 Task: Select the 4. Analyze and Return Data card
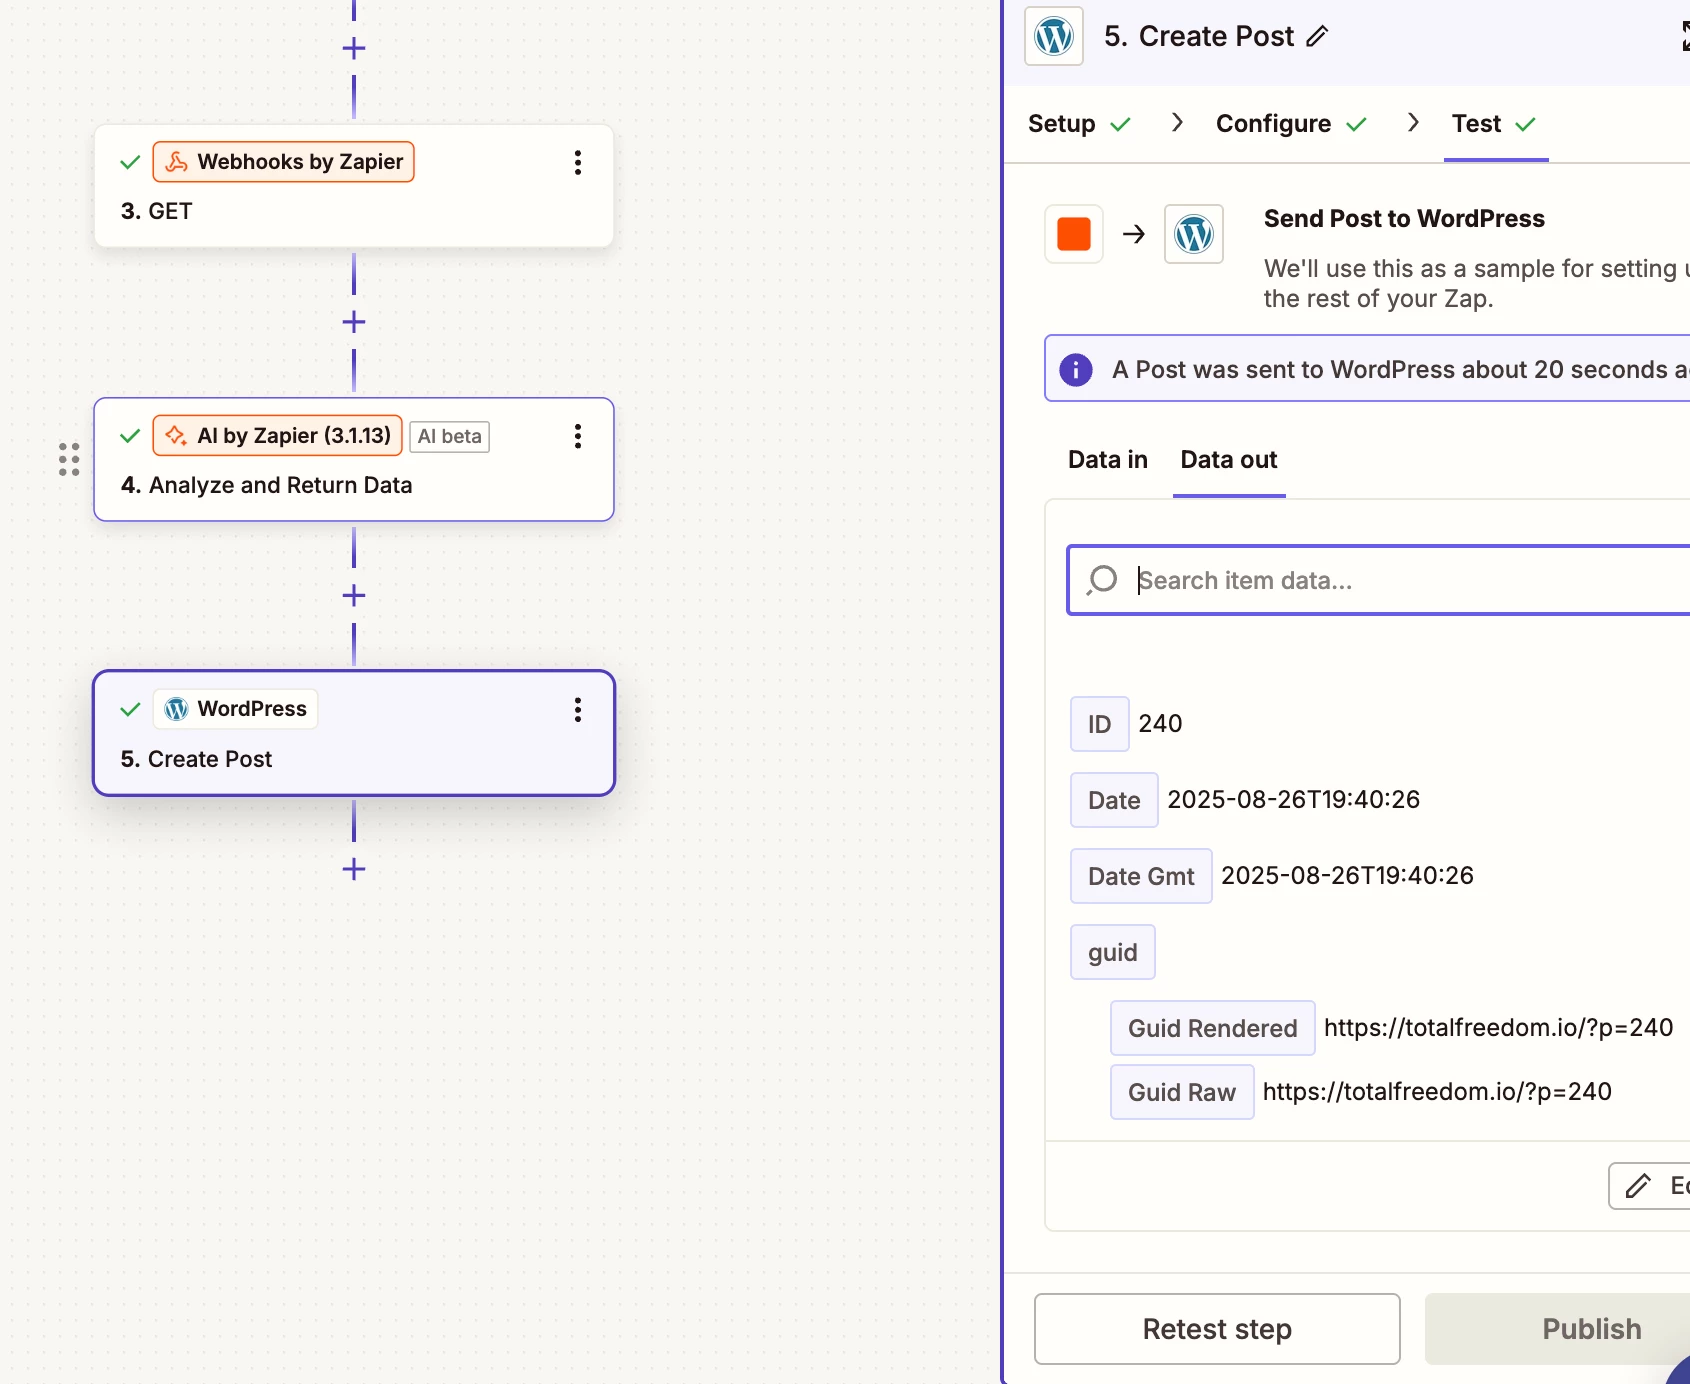[354, 460]
